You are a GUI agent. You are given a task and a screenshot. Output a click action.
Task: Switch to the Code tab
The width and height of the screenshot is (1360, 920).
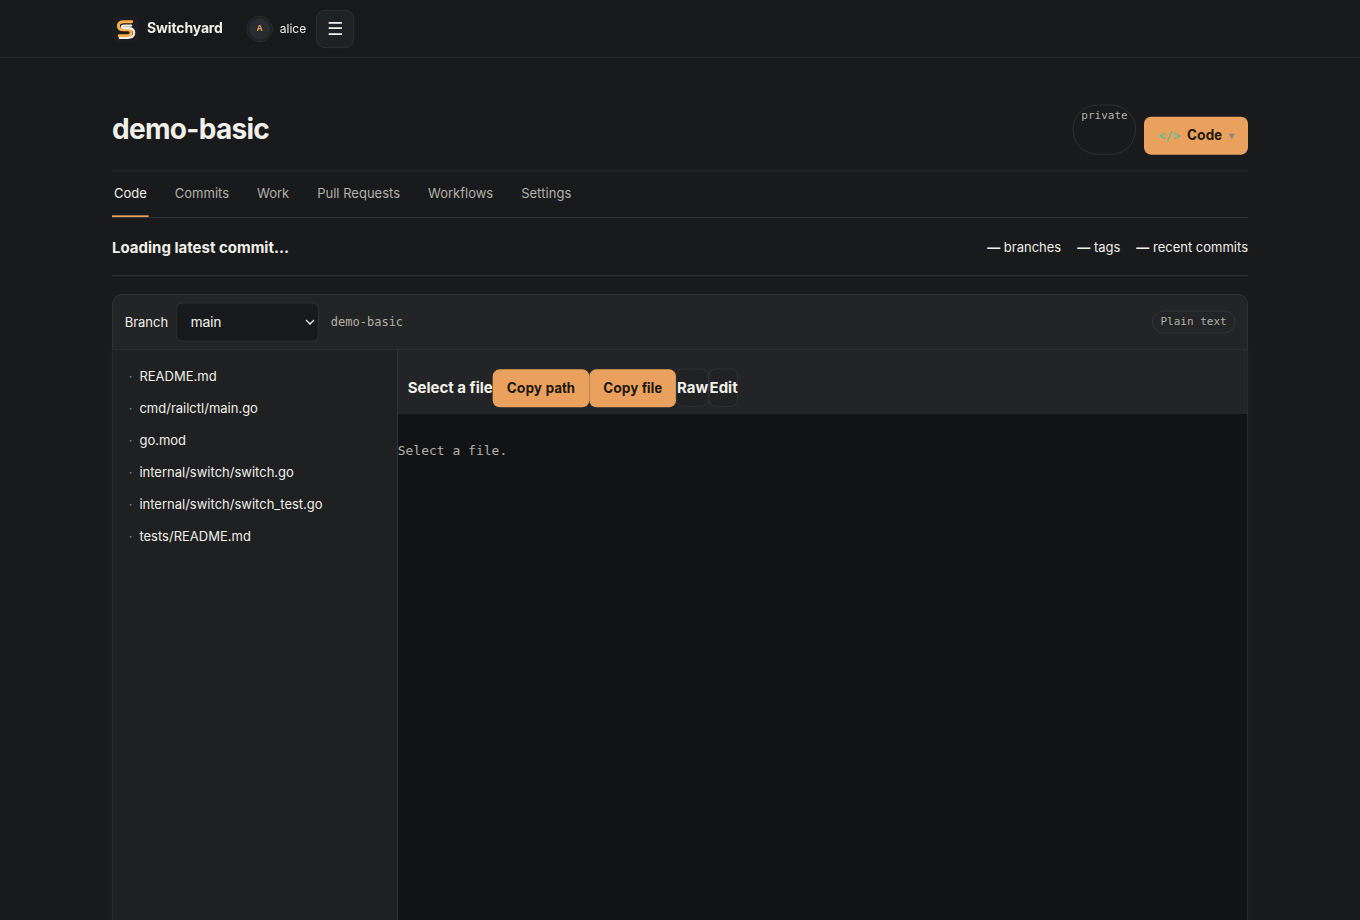(x=130, y=193)
